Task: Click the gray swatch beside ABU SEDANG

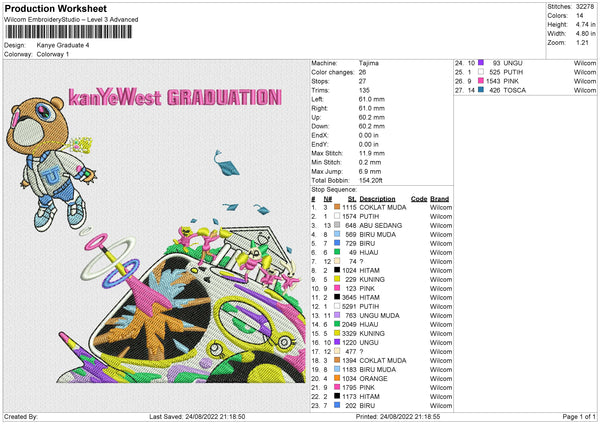Action: [x=337, y=225]
